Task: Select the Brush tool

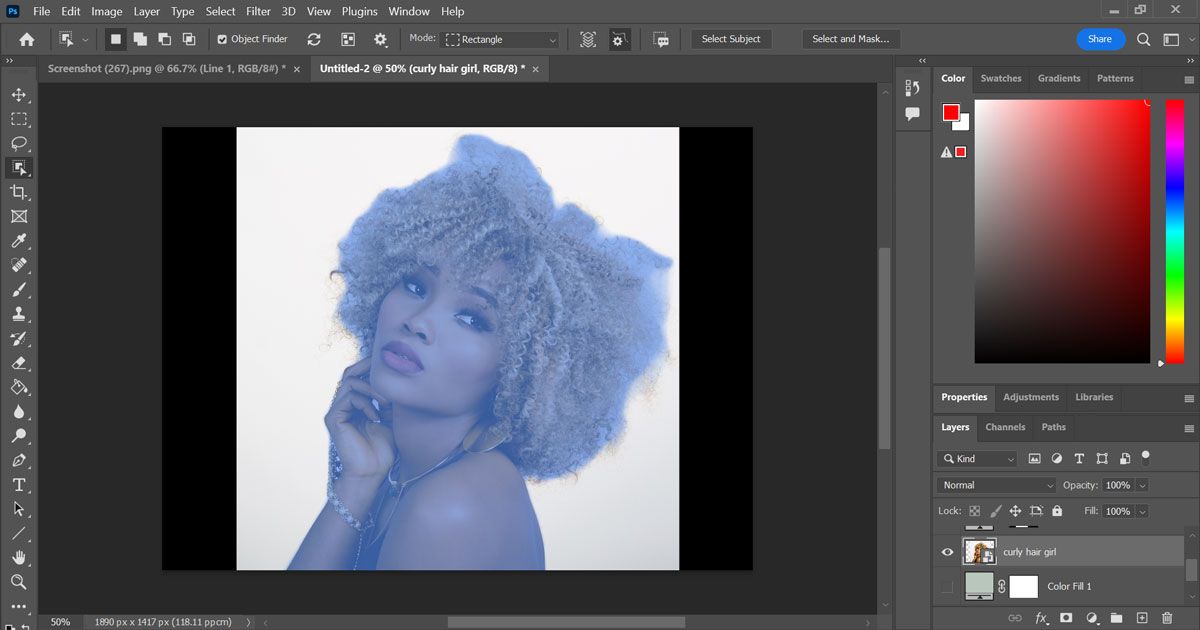Action: 18,290
